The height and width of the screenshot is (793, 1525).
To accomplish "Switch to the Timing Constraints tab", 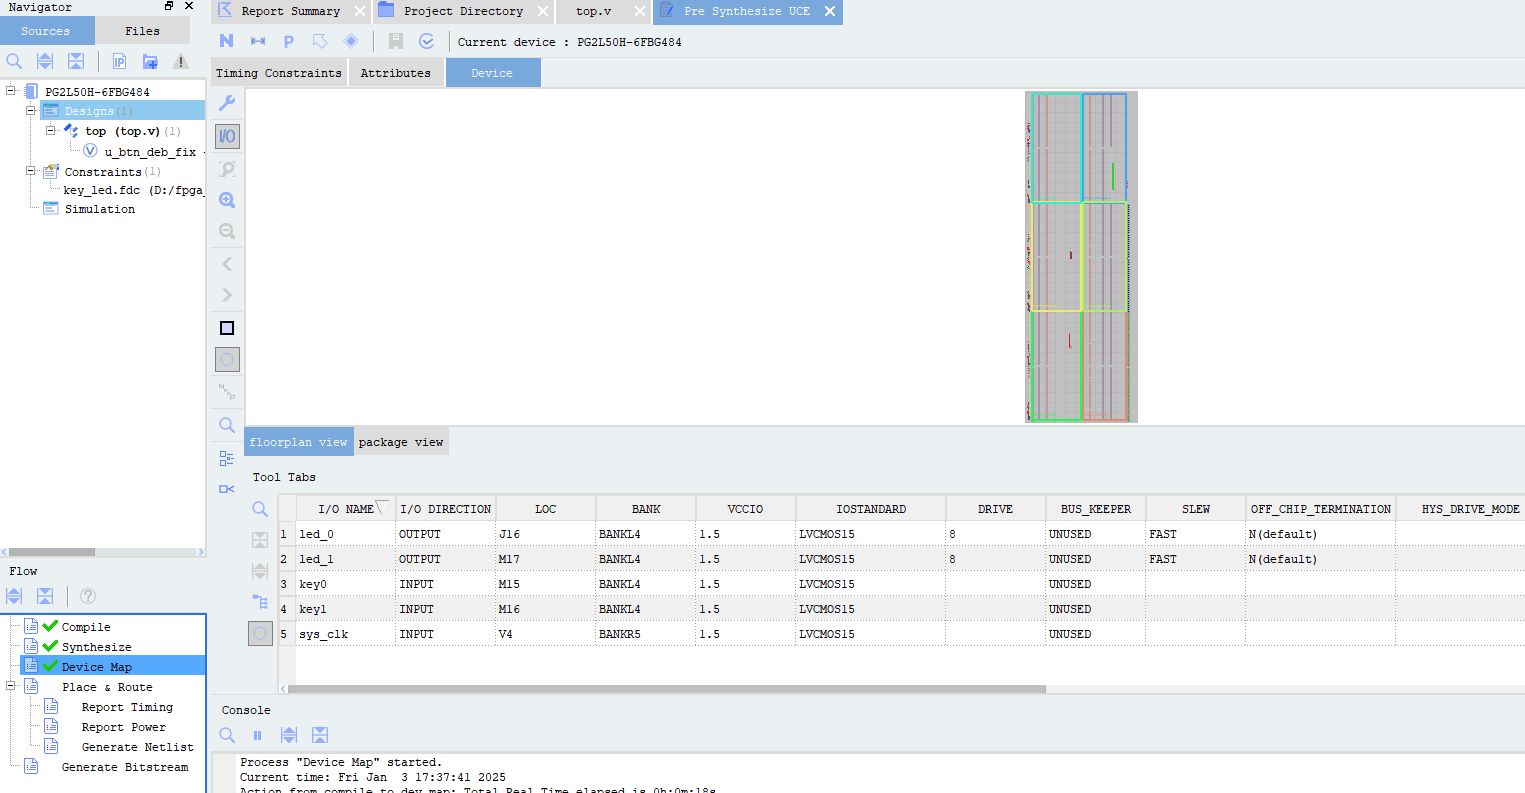I will pyautogui.click(x=278, y=72).
